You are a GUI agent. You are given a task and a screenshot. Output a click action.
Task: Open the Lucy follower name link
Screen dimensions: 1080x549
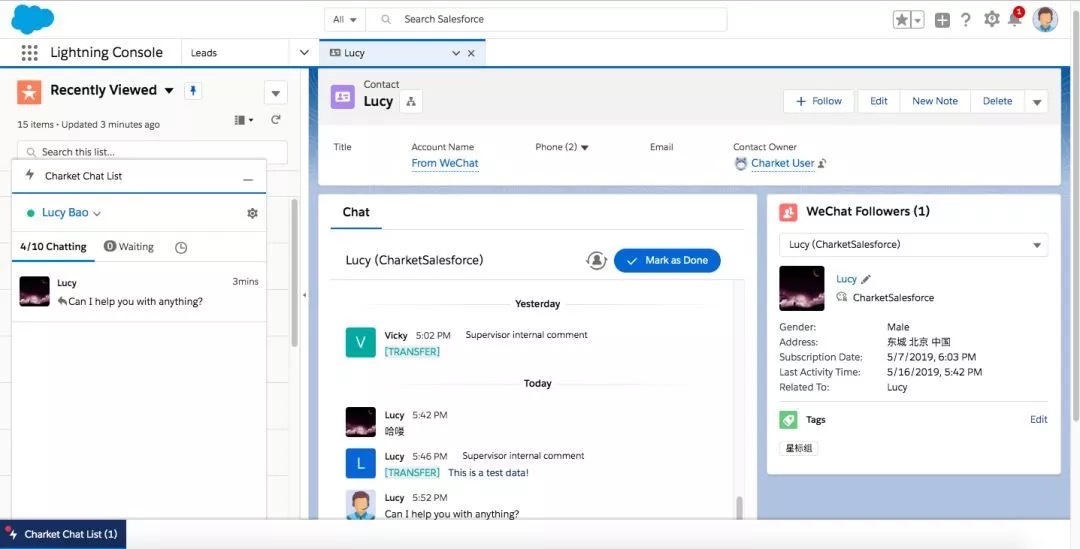[846, 279]
